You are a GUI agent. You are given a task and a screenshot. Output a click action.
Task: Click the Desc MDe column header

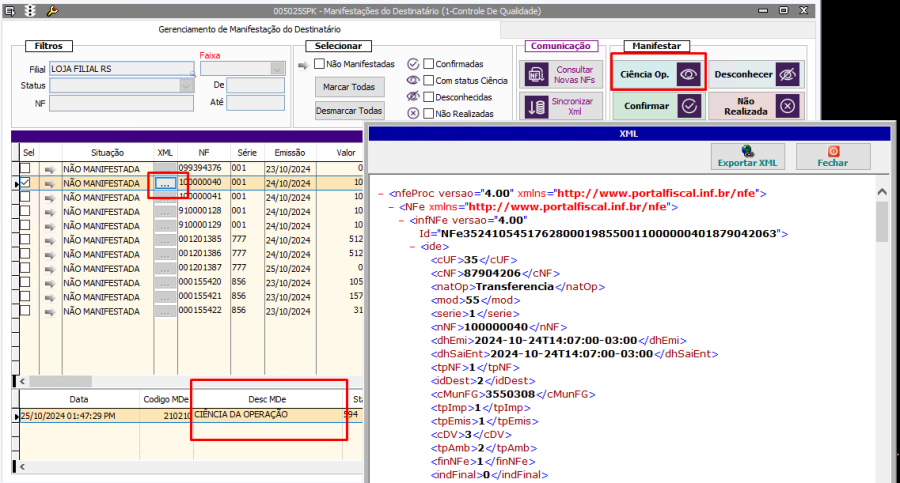(267, 399)
